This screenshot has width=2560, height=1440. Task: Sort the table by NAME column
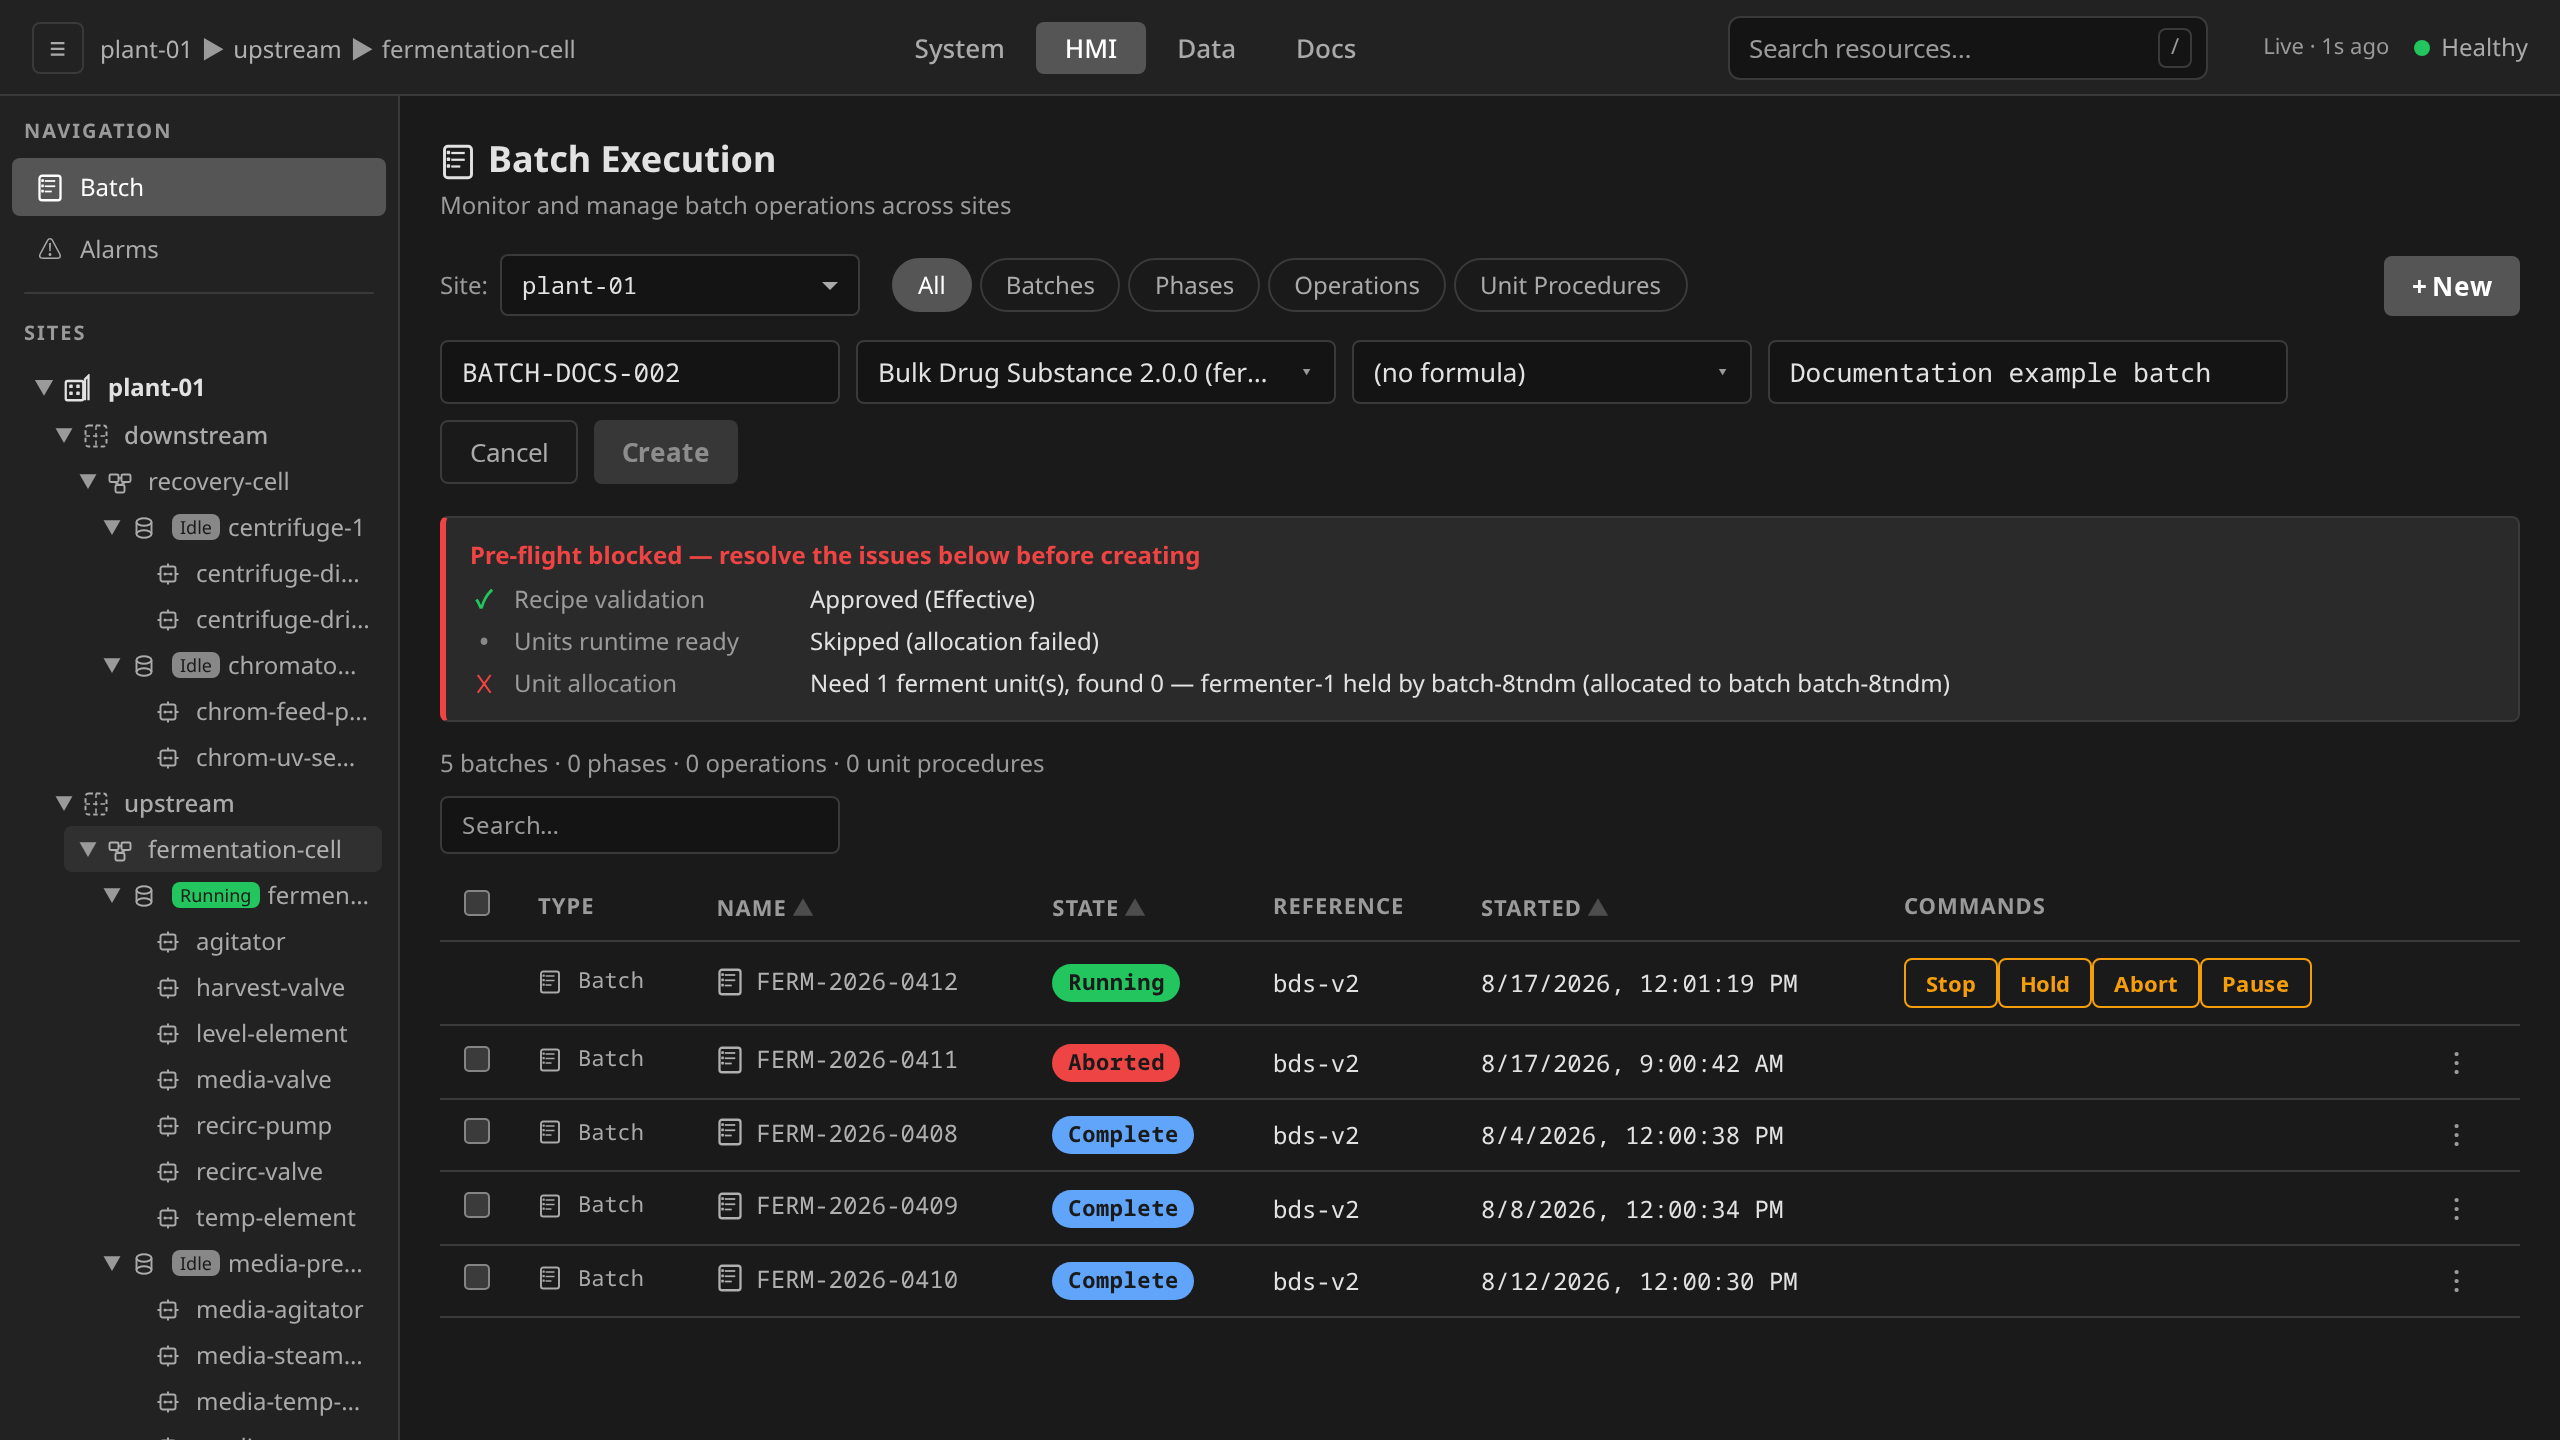click(764, 908)
